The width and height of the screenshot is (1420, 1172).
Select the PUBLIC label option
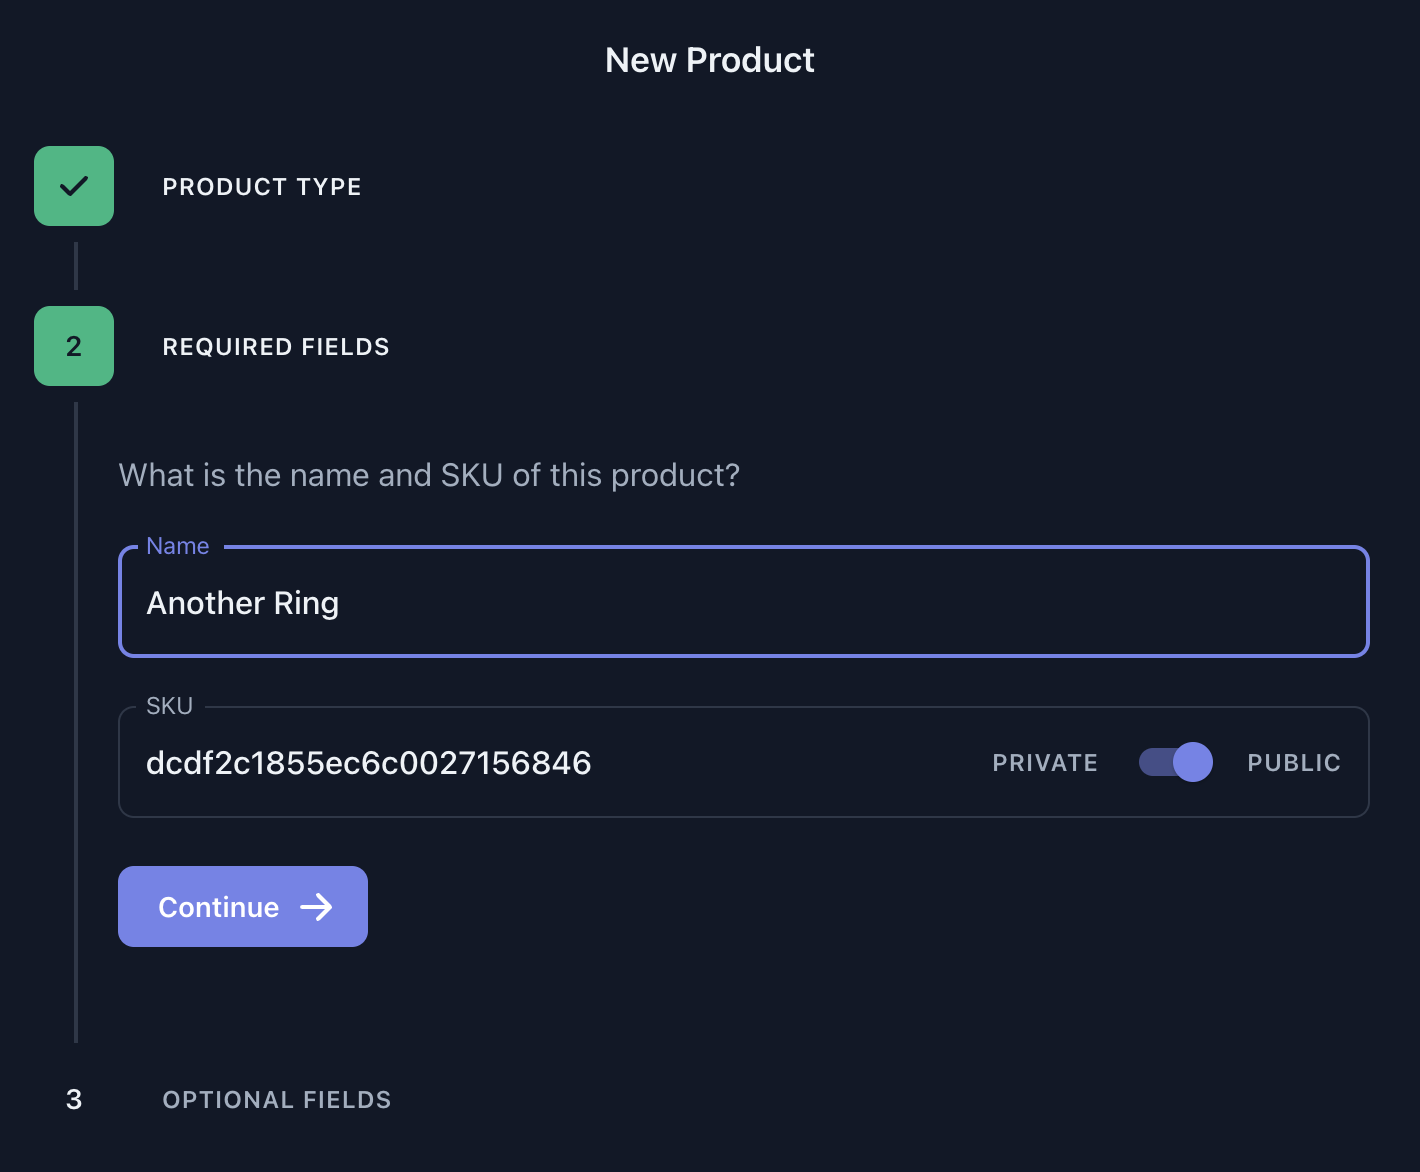pos(1294,763)
